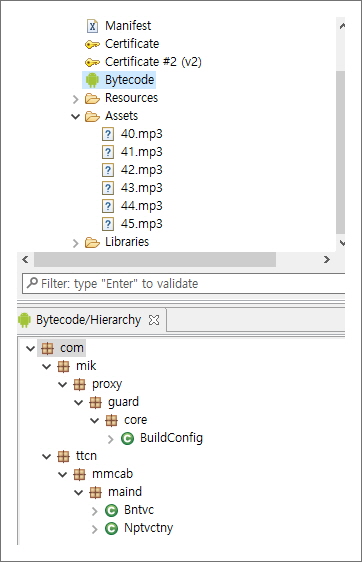Click the file icon for 42.mp3

(x=108, y=170)
